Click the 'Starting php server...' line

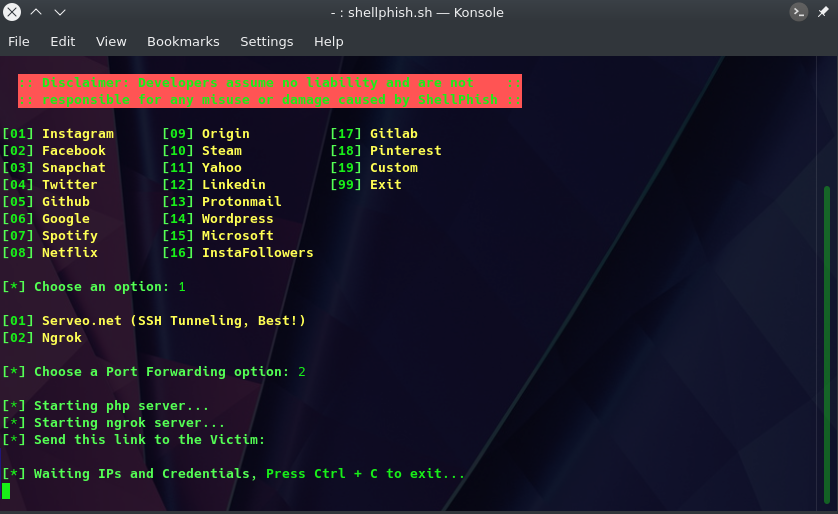click(x=105, y=406)
